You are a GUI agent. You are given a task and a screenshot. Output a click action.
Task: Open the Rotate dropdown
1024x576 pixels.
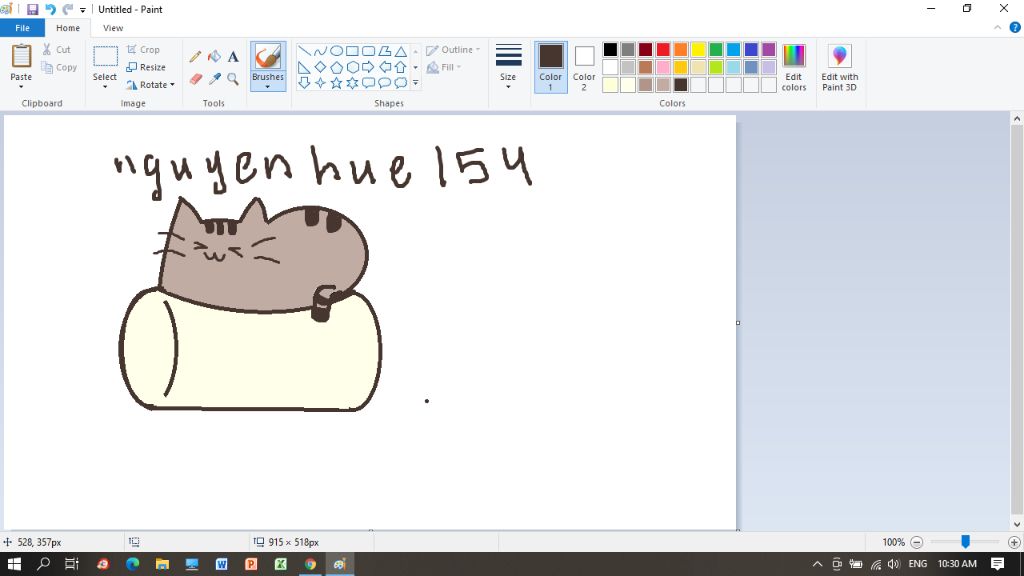[150, 85]
